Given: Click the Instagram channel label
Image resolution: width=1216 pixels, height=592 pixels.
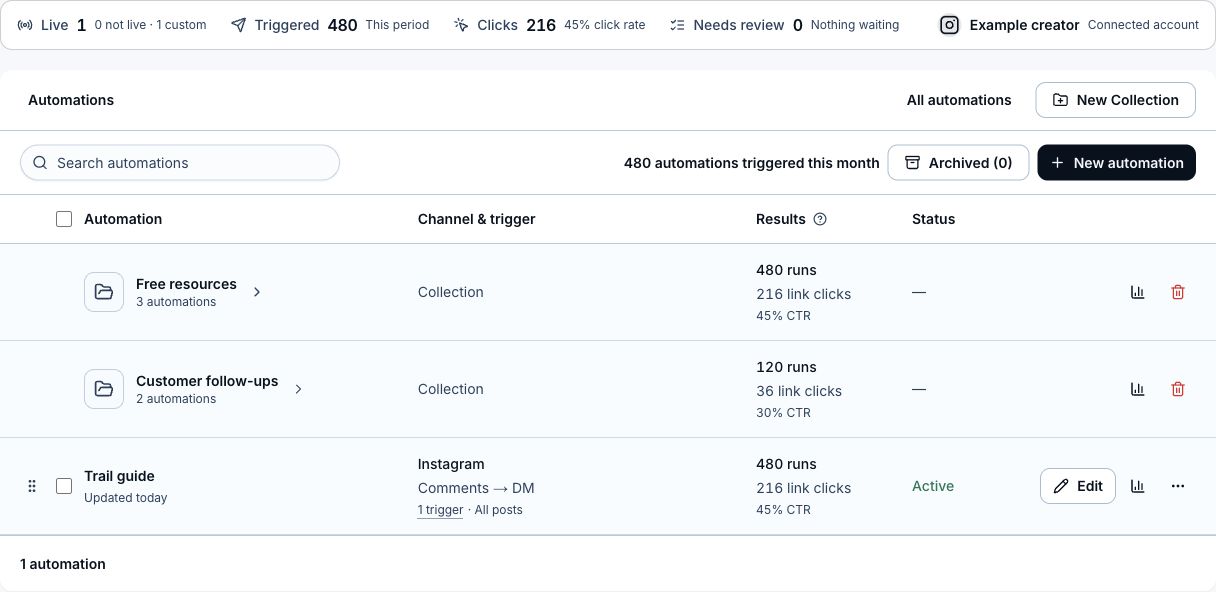Looking at the screenshot, I should pyautogui.click(x=451, y=464).
